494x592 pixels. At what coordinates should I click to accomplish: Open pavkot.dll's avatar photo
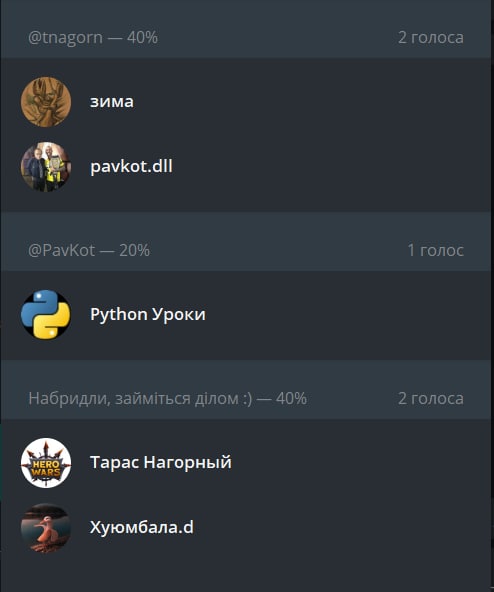click(46, 167)
